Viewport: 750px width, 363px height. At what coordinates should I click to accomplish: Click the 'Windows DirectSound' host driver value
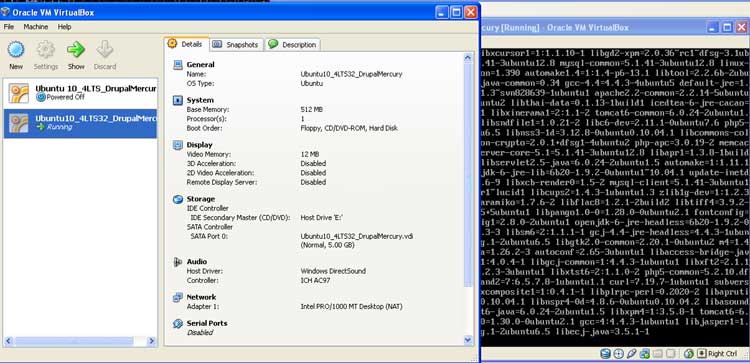pos(333,271)
